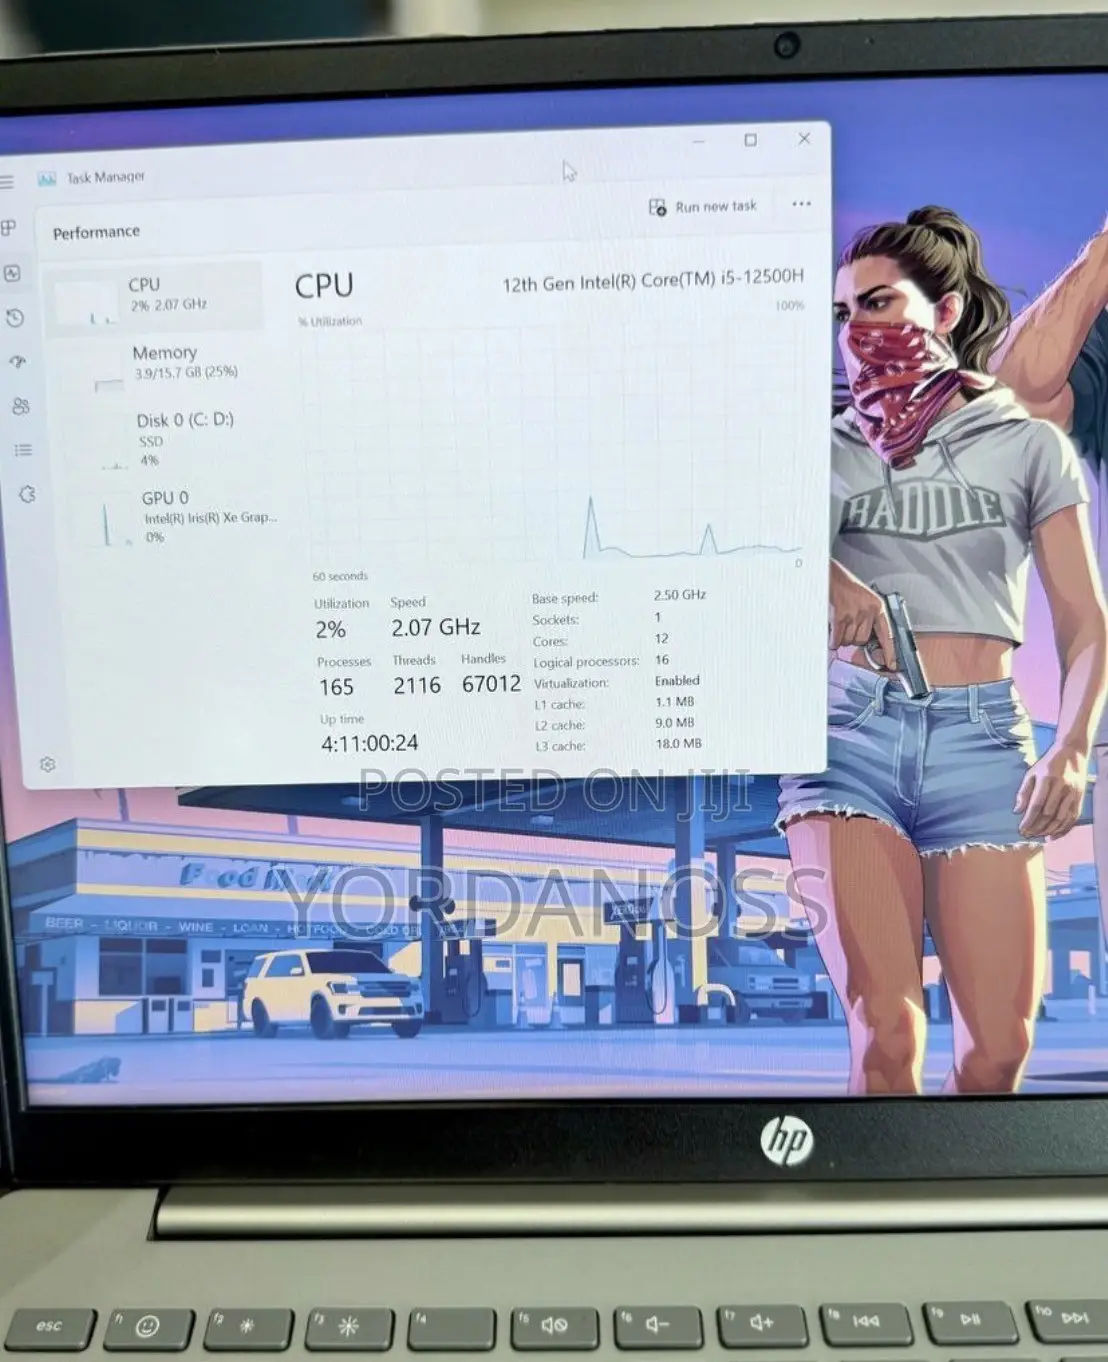Click the 12th Gen Intel Core i5-12500H label
This screenshot has height=1362, width=1108.
click(652, 281)
